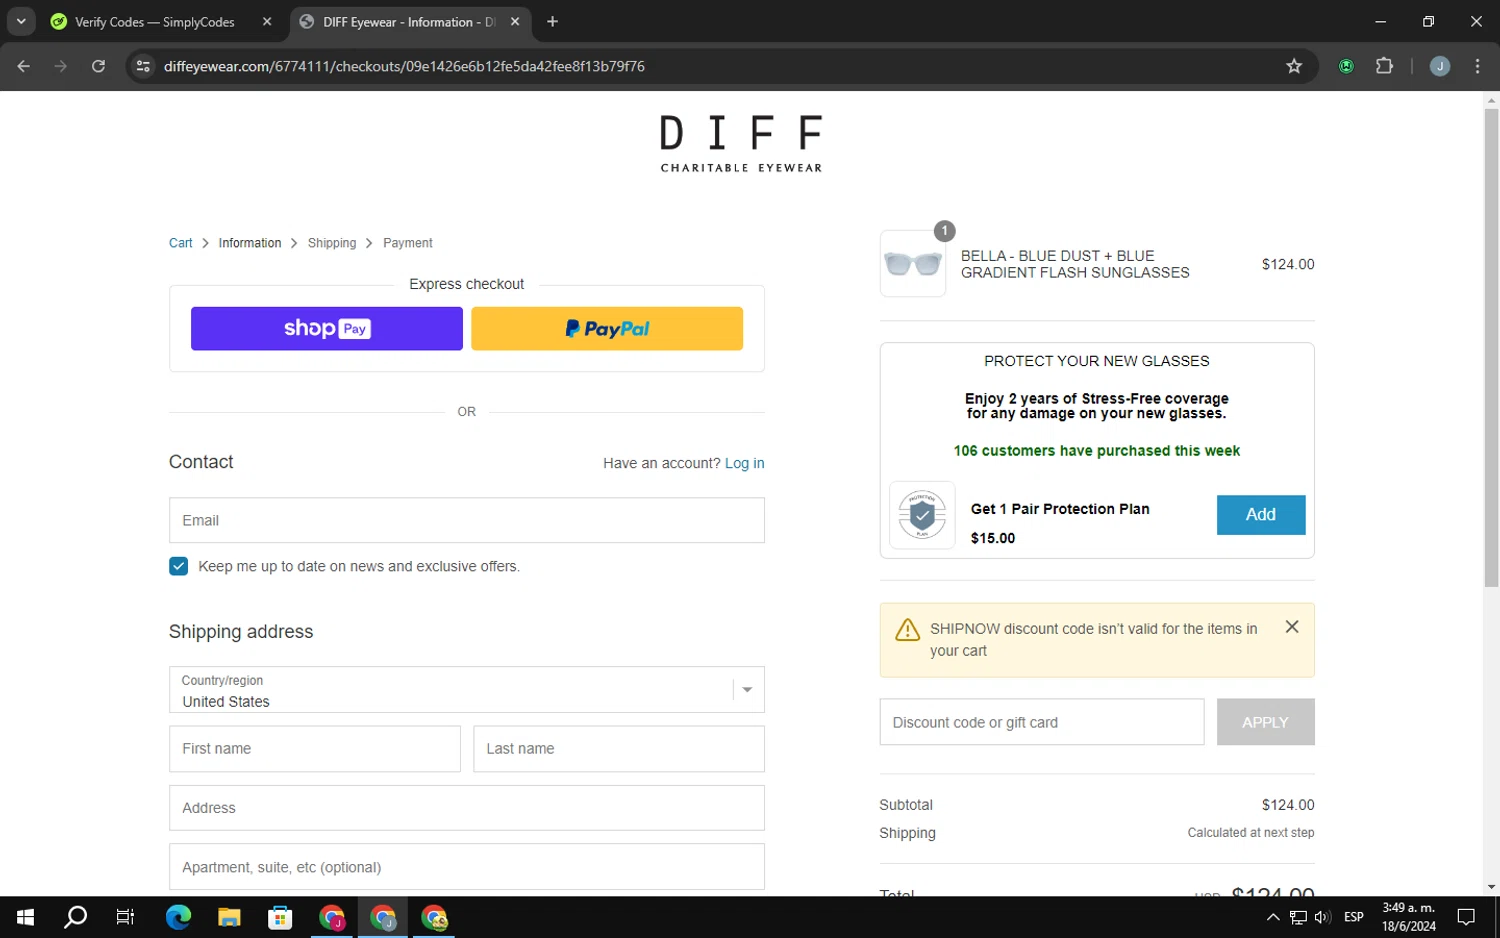
Task: Open Microsoft Store from taskbar
Action: [280, 917]
